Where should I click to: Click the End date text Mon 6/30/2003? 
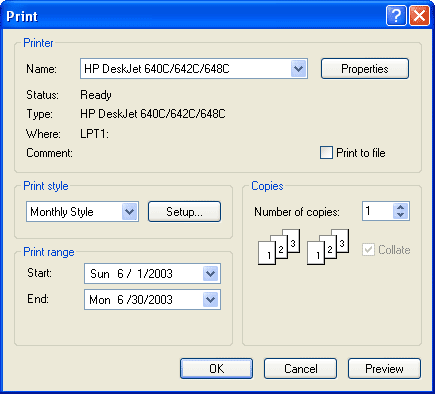pos(131,300)
